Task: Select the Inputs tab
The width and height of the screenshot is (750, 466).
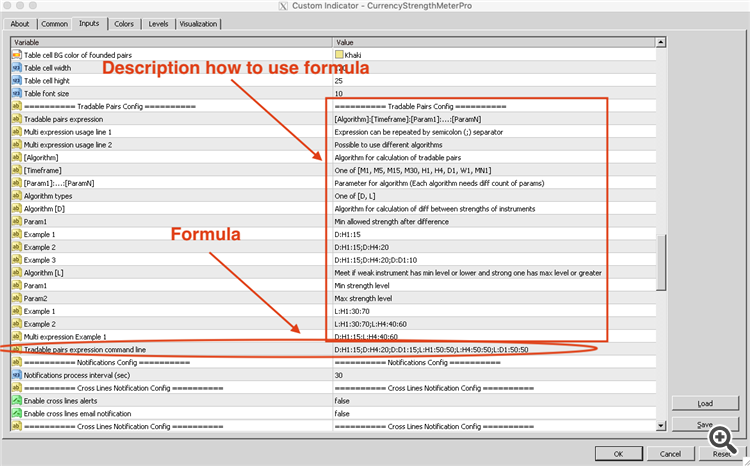Action: 89,23
